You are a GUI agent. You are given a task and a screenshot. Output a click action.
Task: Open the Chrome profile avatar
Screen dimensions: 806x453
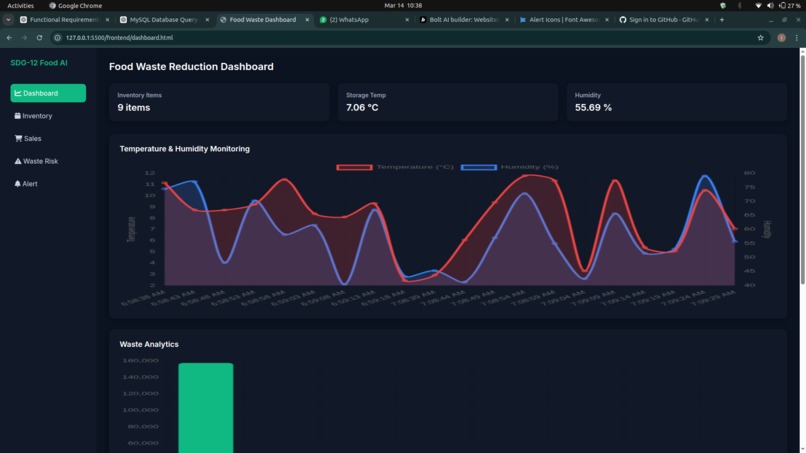781,38
